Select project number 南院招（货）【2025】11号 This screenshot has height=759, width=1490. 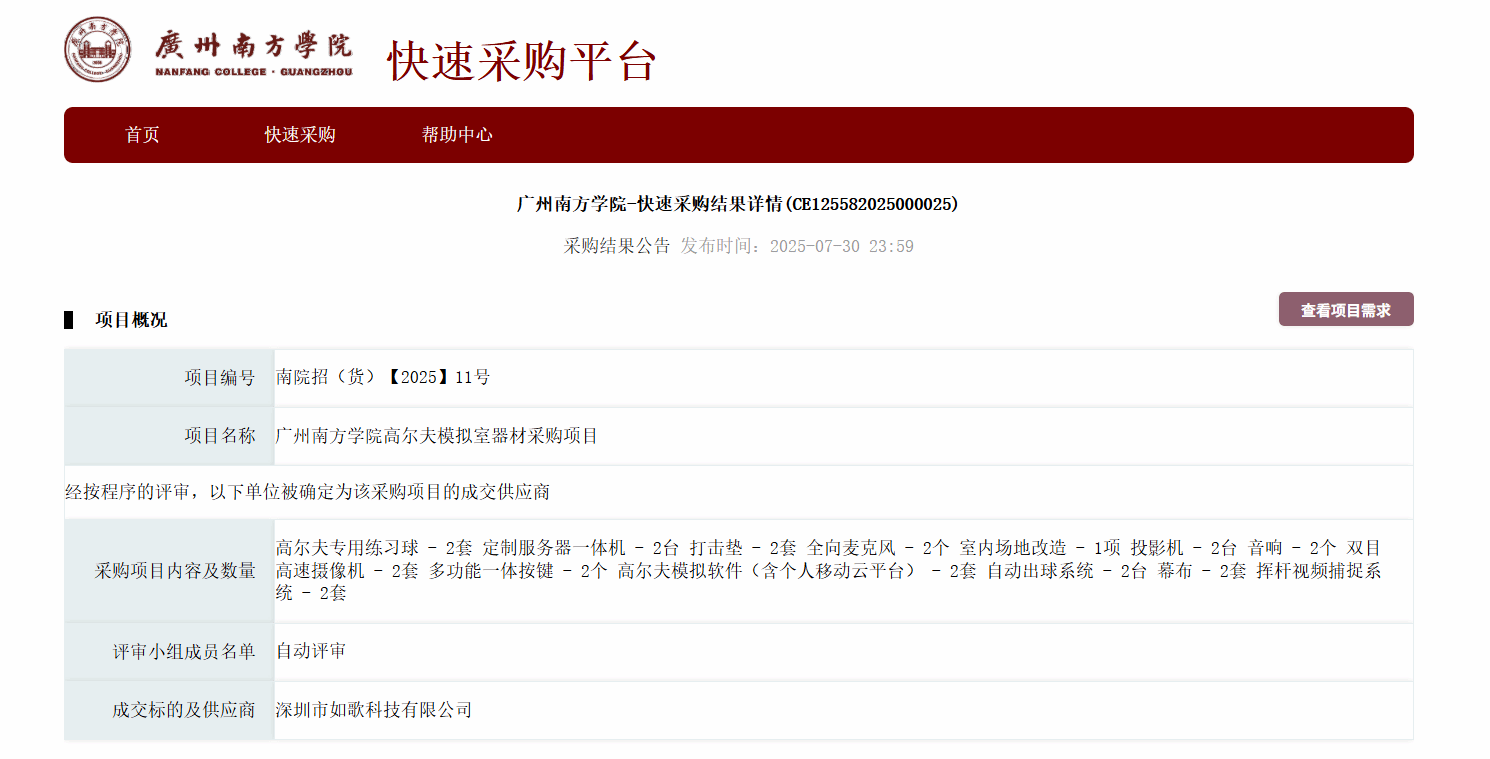(x=383, y=378)
